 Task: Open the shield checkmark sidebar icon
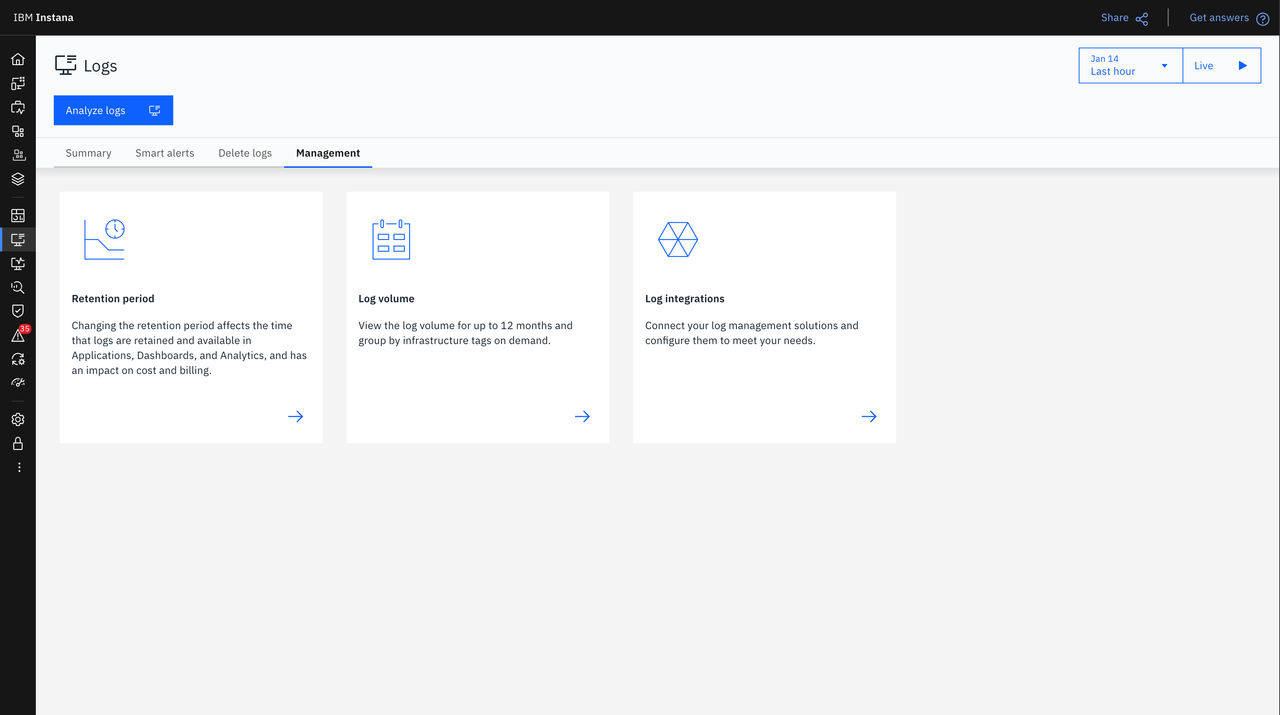[x=18, y=311]
